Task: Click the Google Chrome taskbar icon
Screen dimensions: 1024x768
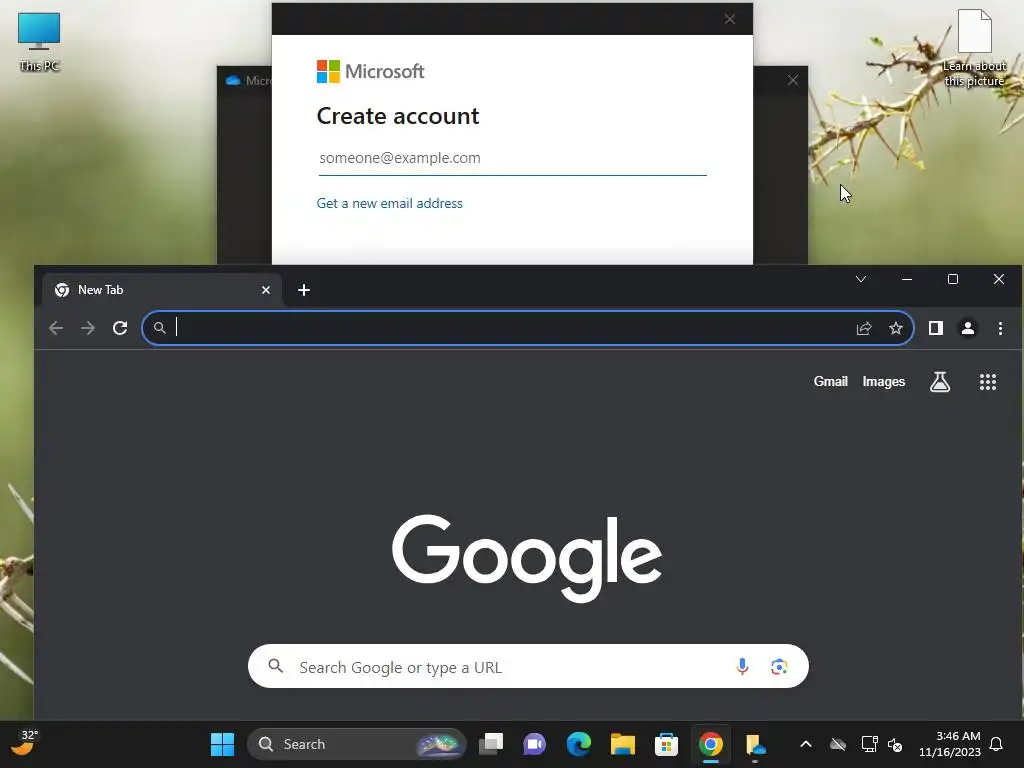Action: (711, 744)
